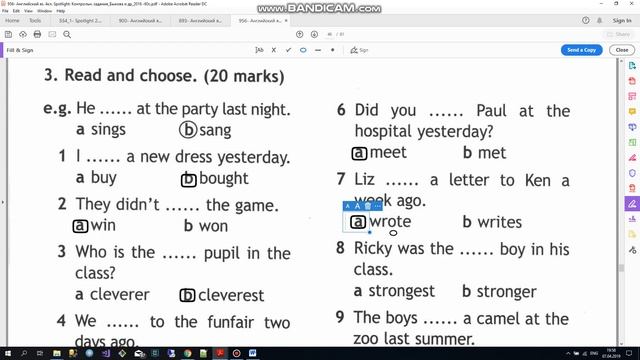This screenshot has height=360, width=640.
Task: Select the square mark on 'bought' option
Action: (189, 180)
